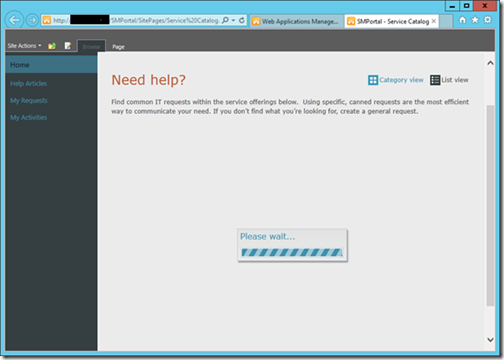
Task: Open the address bar autocomplete dropdown arrow
Action: click(x=233, y=20)
